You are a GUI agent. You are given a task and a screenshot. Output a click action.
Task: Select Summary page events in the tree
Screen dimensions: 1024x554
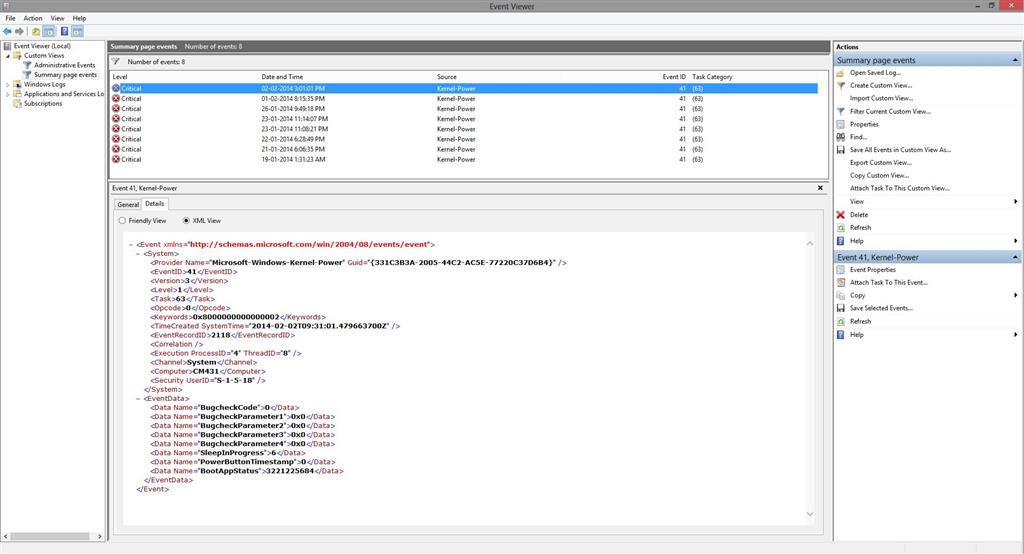pyautogui.click(x=65, y=75)
